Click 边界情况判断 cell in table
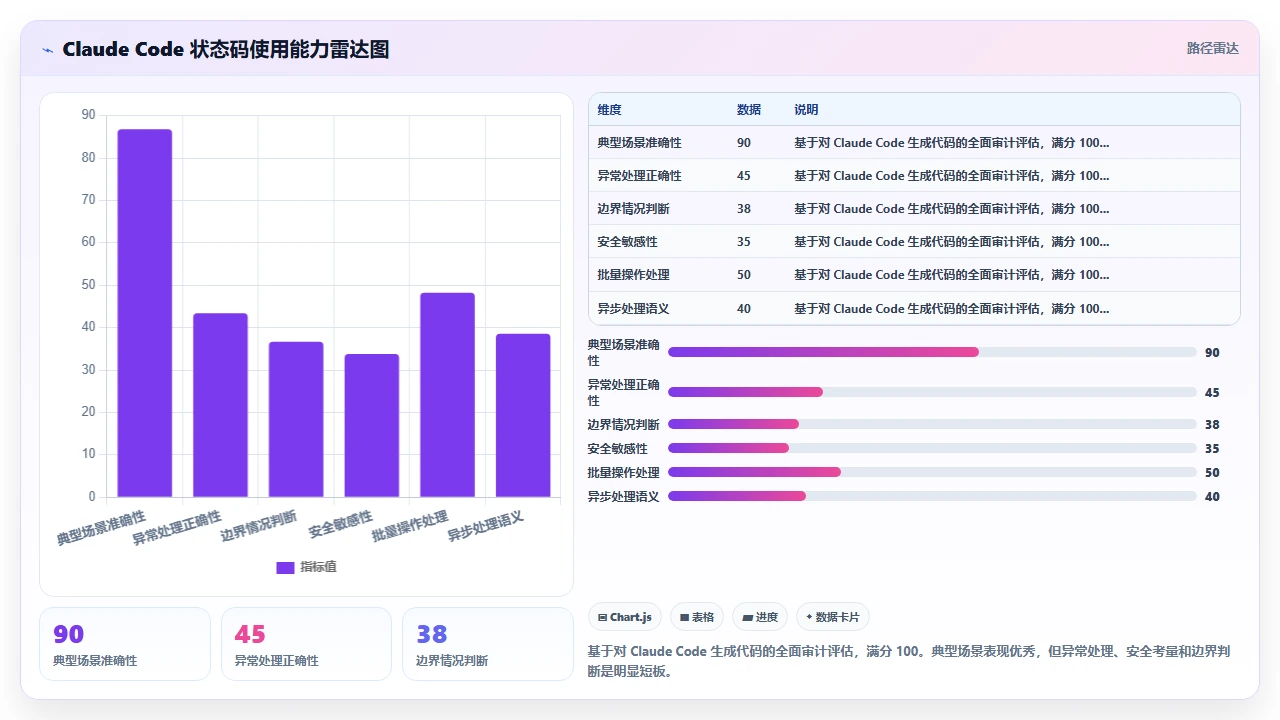The height and width of the screenshot is (720, 1280). tap(633, 209)
